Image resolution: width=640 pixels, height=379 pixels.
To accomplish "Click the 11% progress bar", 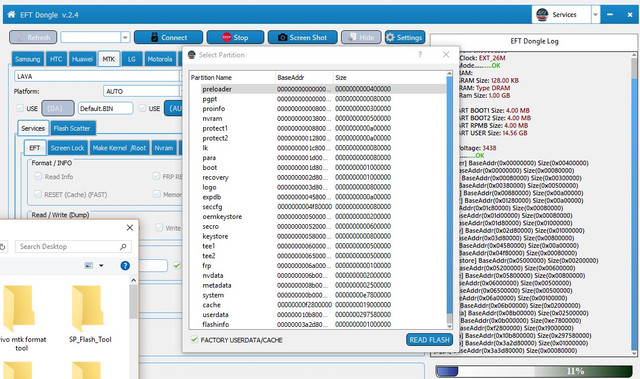I will tap(534, 371).
